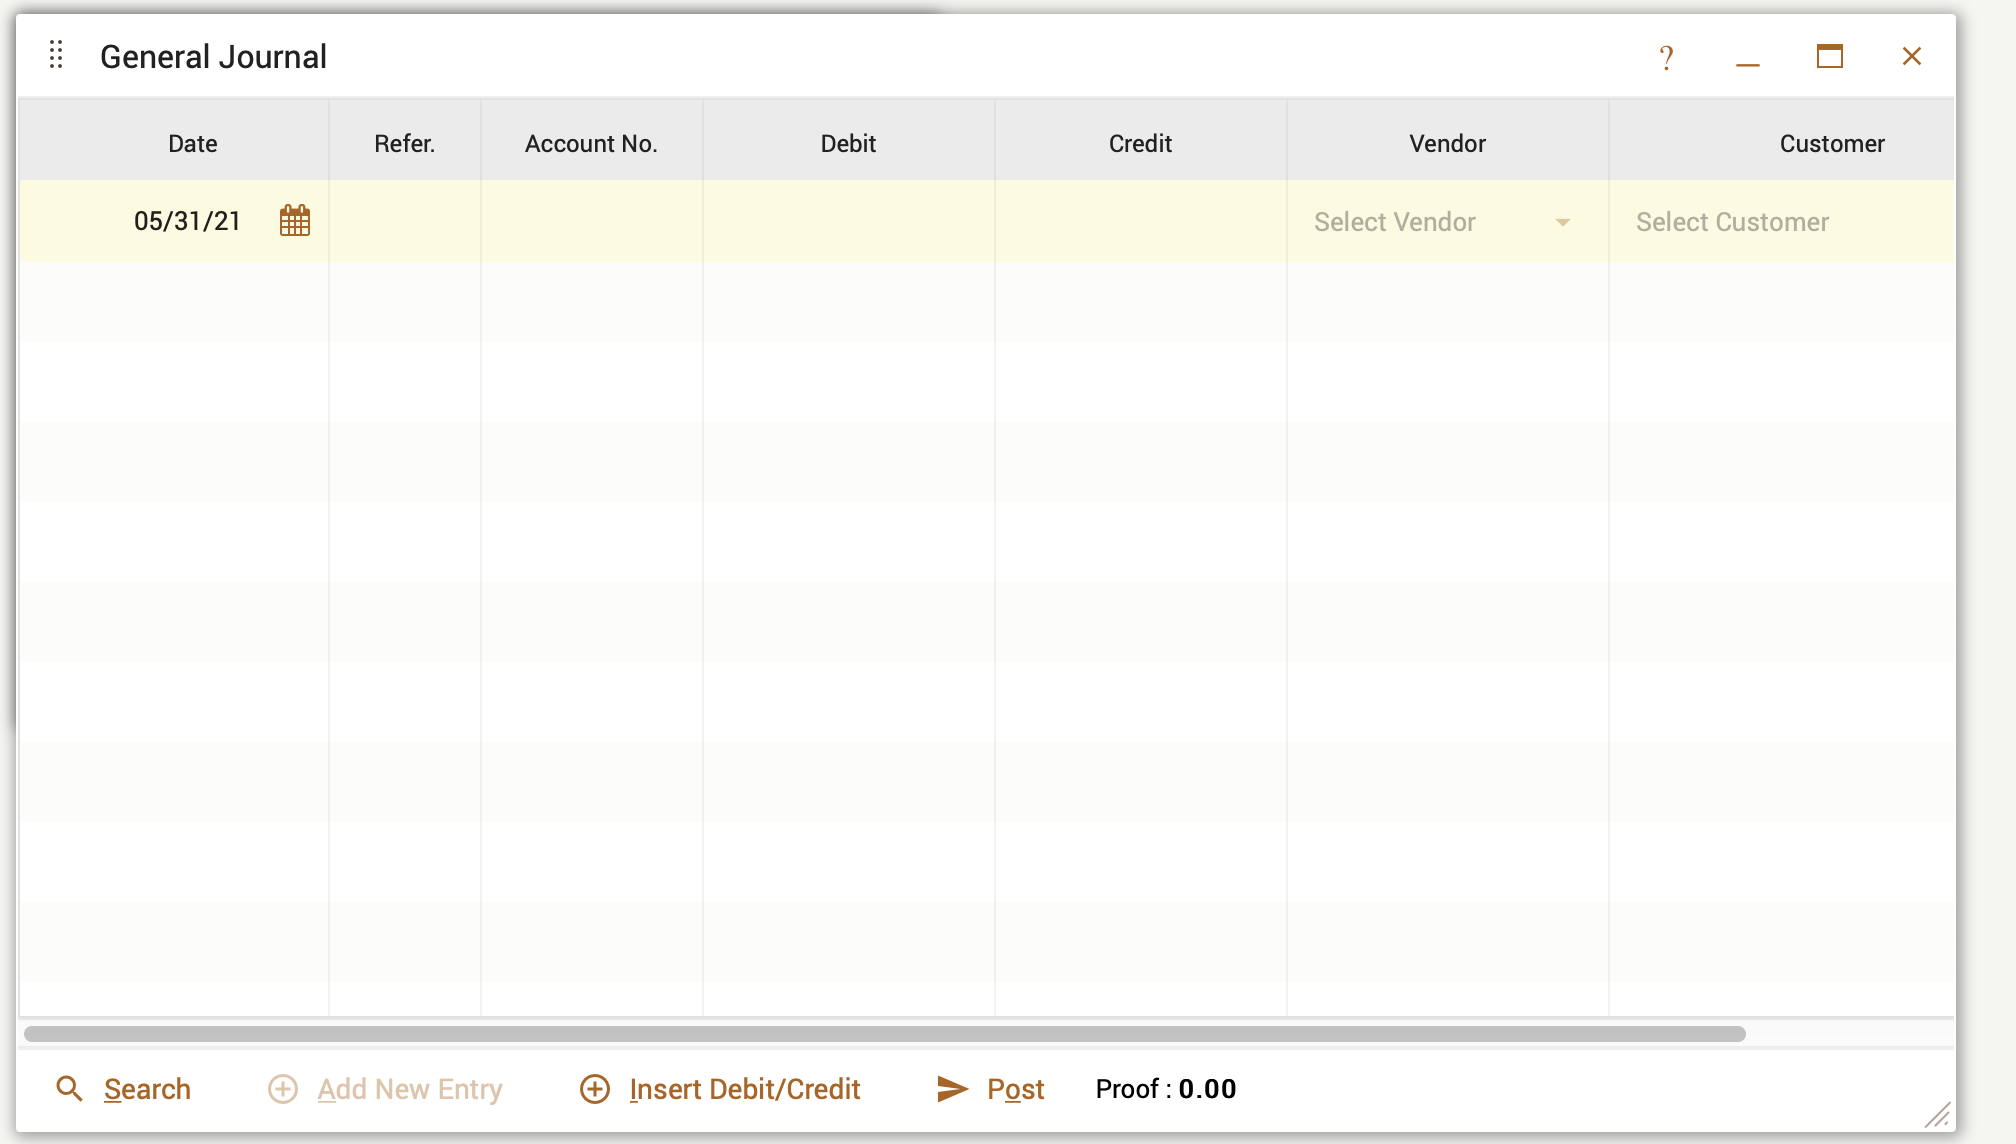Image resolution: width=2016 pixels, height=1144 pixels.
Task: Click the Post link to post entries
Action: coord(1014,1089)
